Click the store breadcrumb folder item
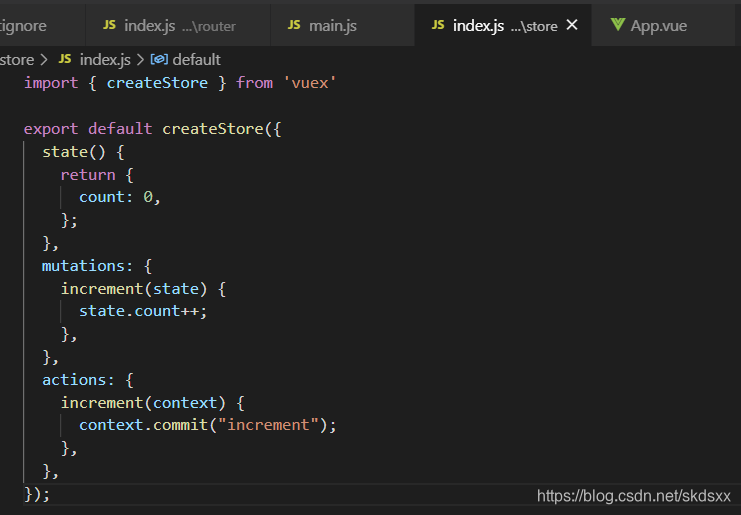 click(x=17, y=60)
